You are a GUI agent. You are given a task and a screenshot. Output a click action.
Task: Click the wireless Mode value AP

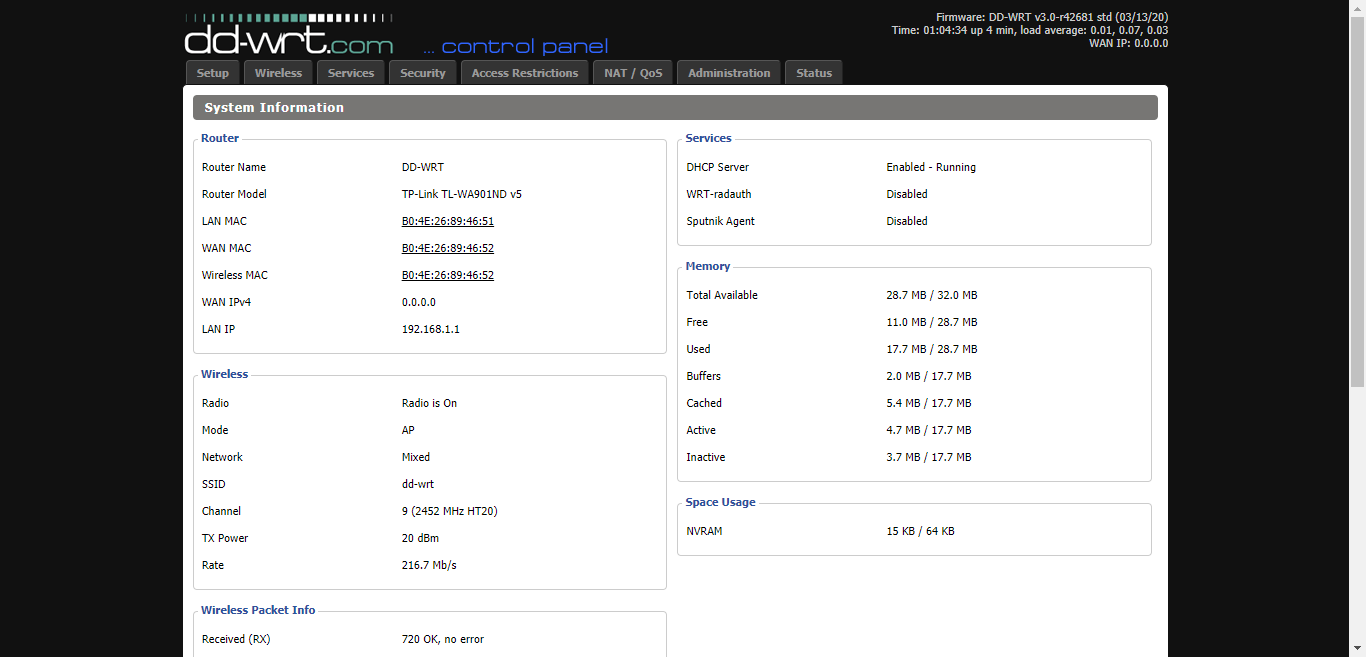[408, 430]
